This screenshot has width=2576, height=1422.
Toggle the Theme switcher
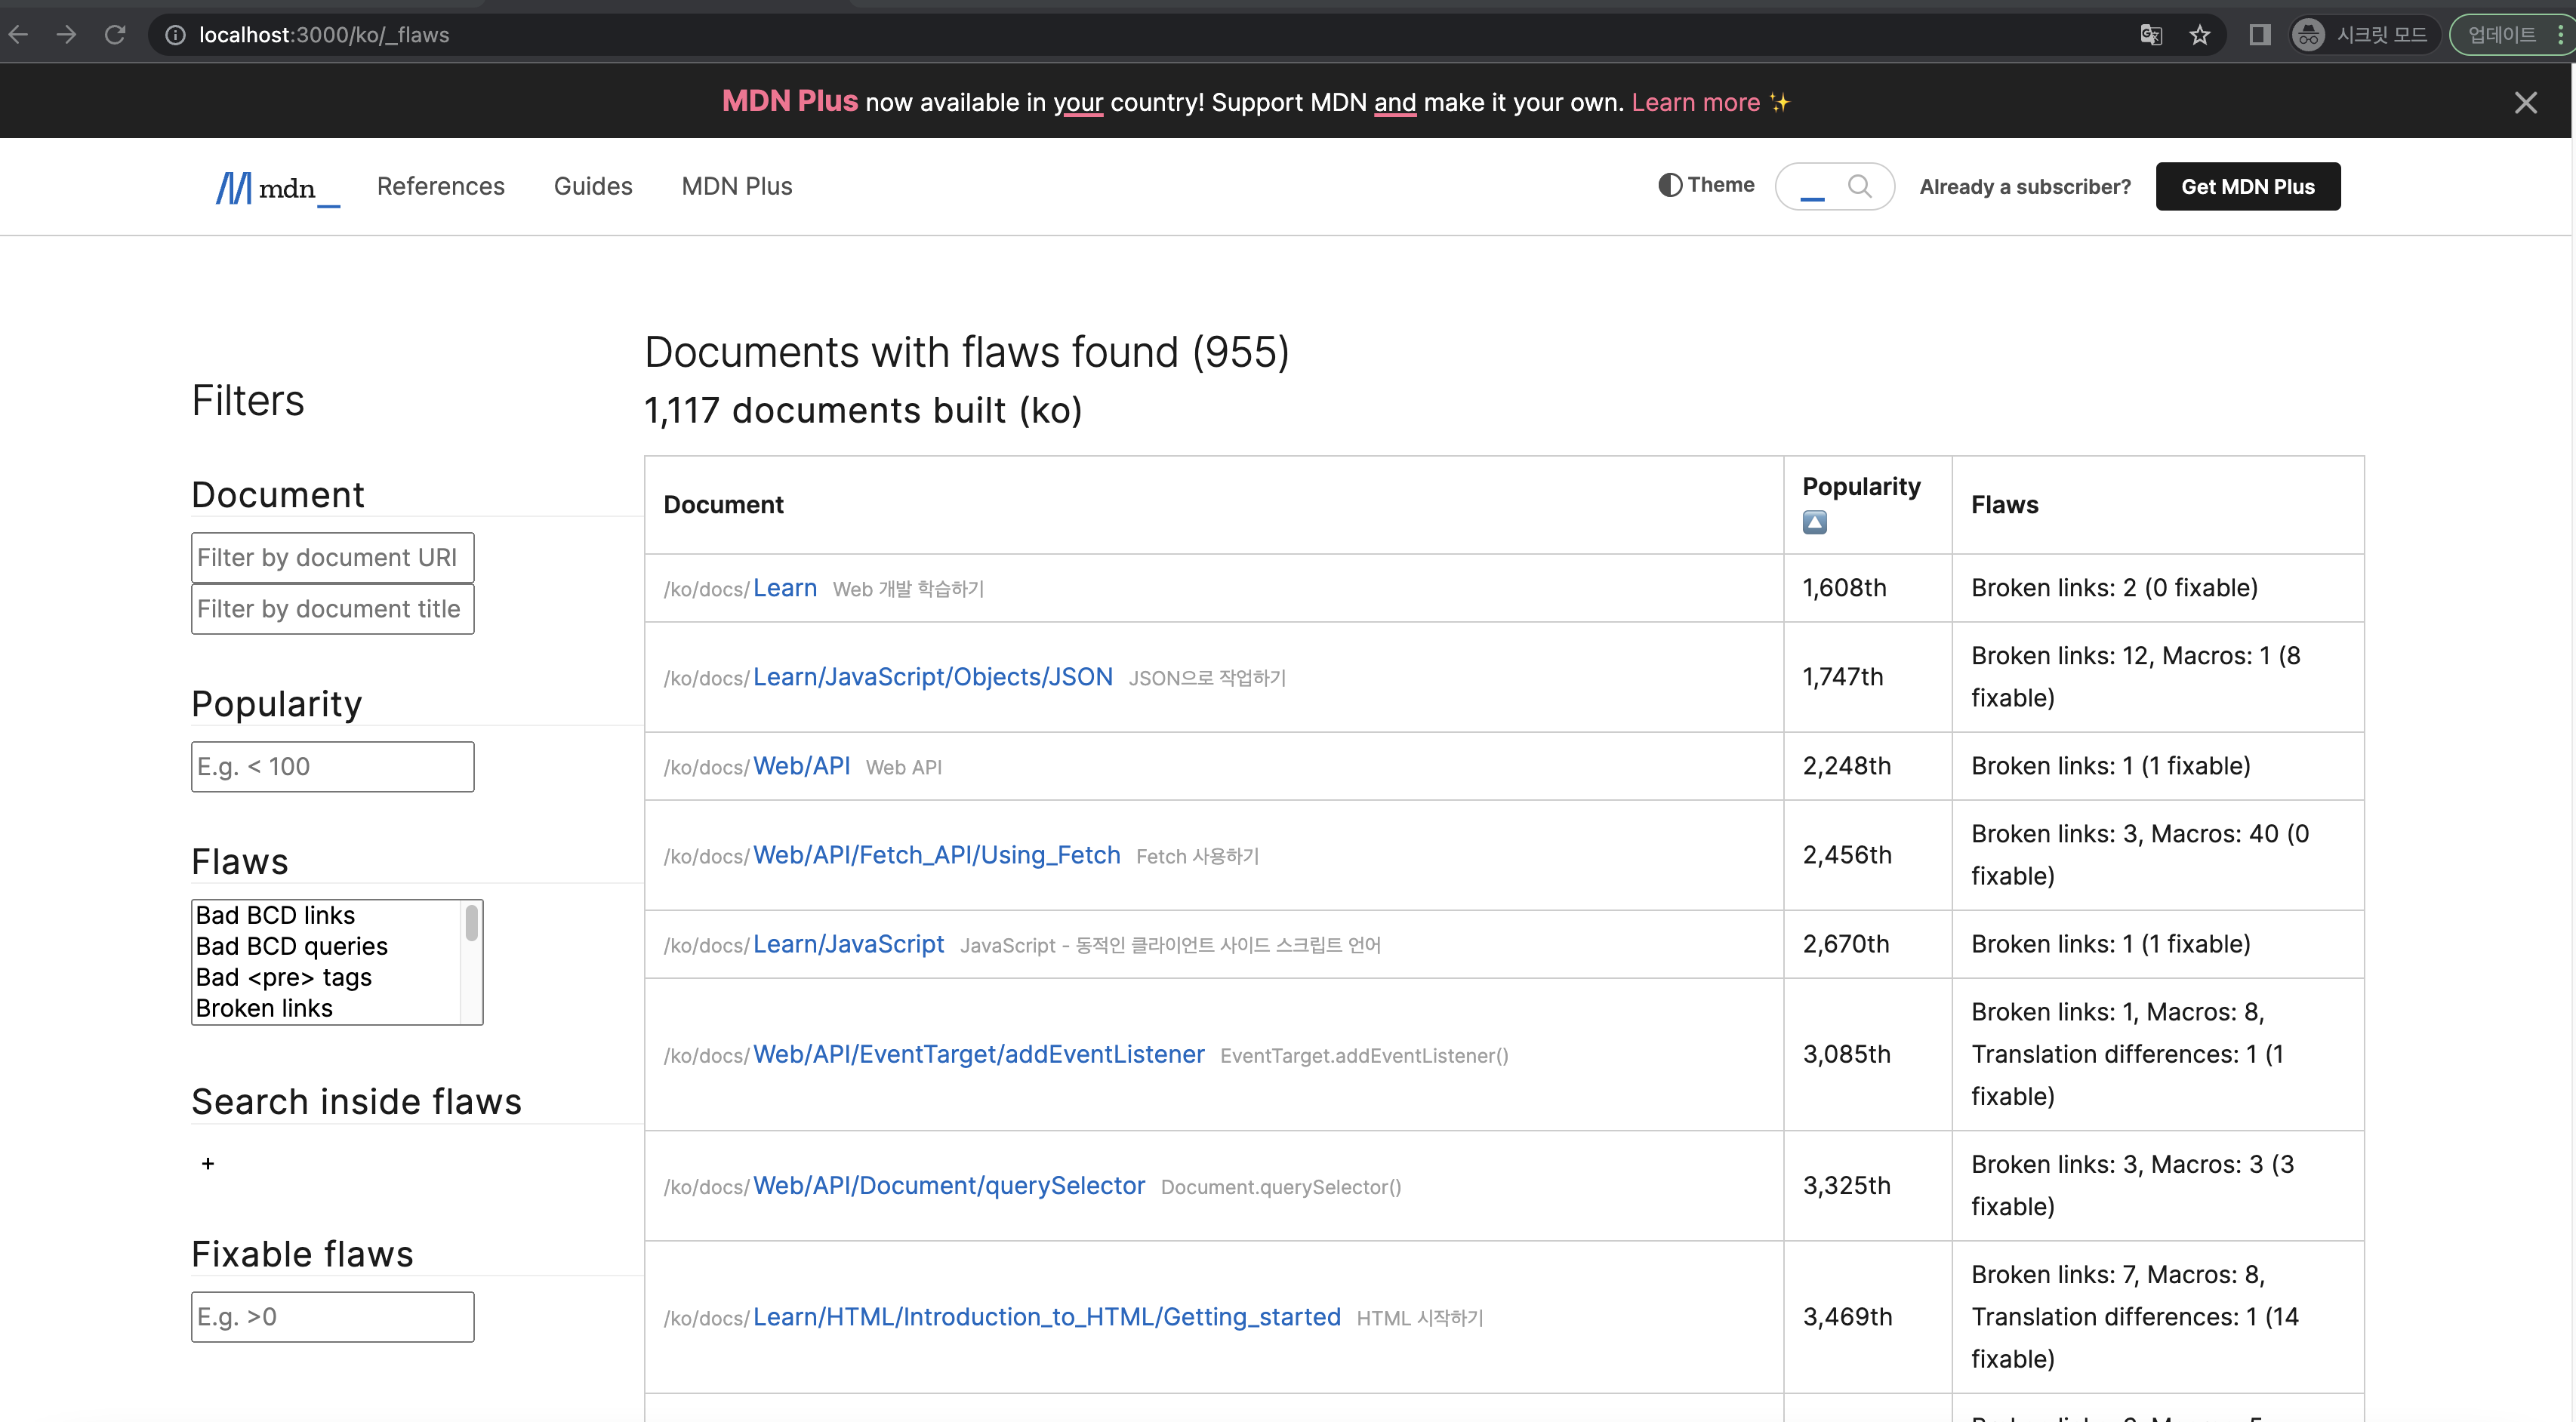1706,185
